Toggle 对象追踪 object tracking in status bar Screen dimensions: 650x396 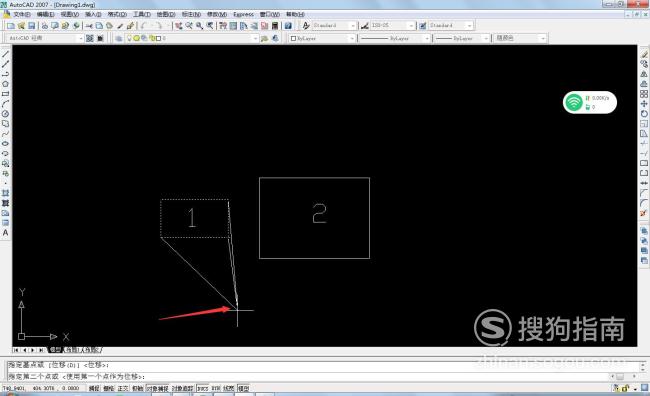tap(183, 389)
